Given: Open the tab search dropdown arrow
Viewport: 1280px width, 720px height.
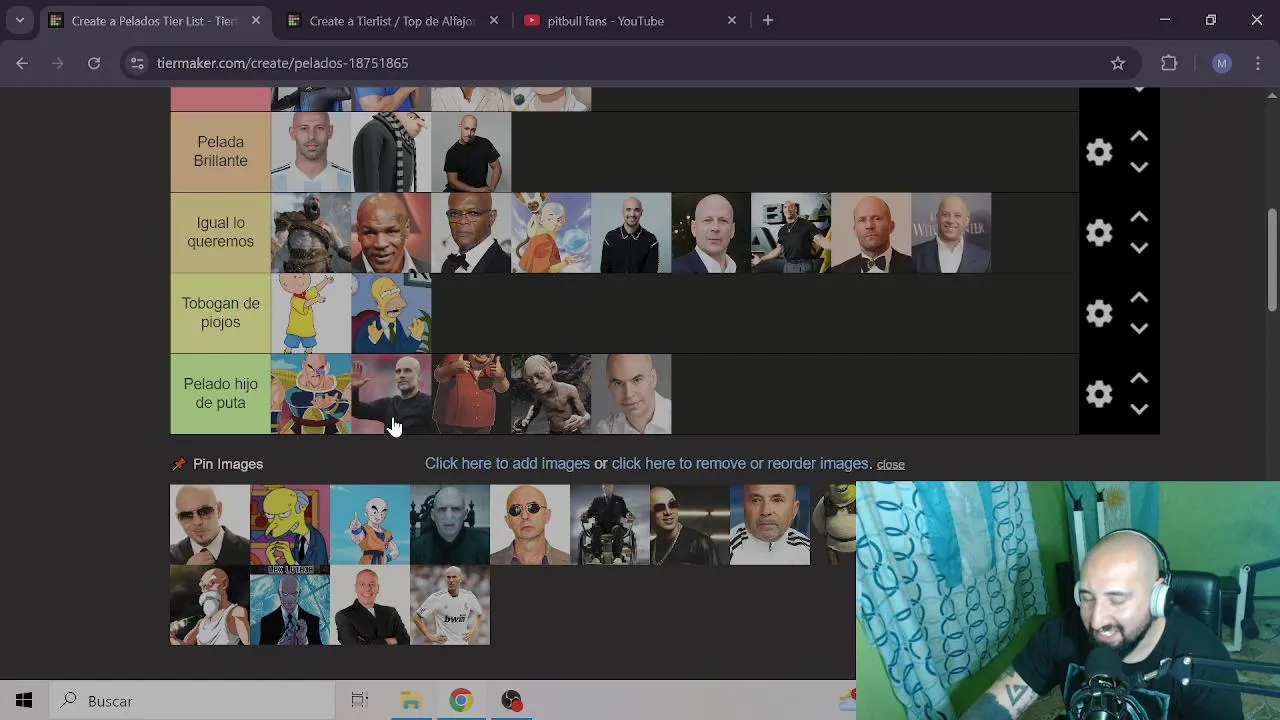Looking at the screenshot, I should [19, 20].
